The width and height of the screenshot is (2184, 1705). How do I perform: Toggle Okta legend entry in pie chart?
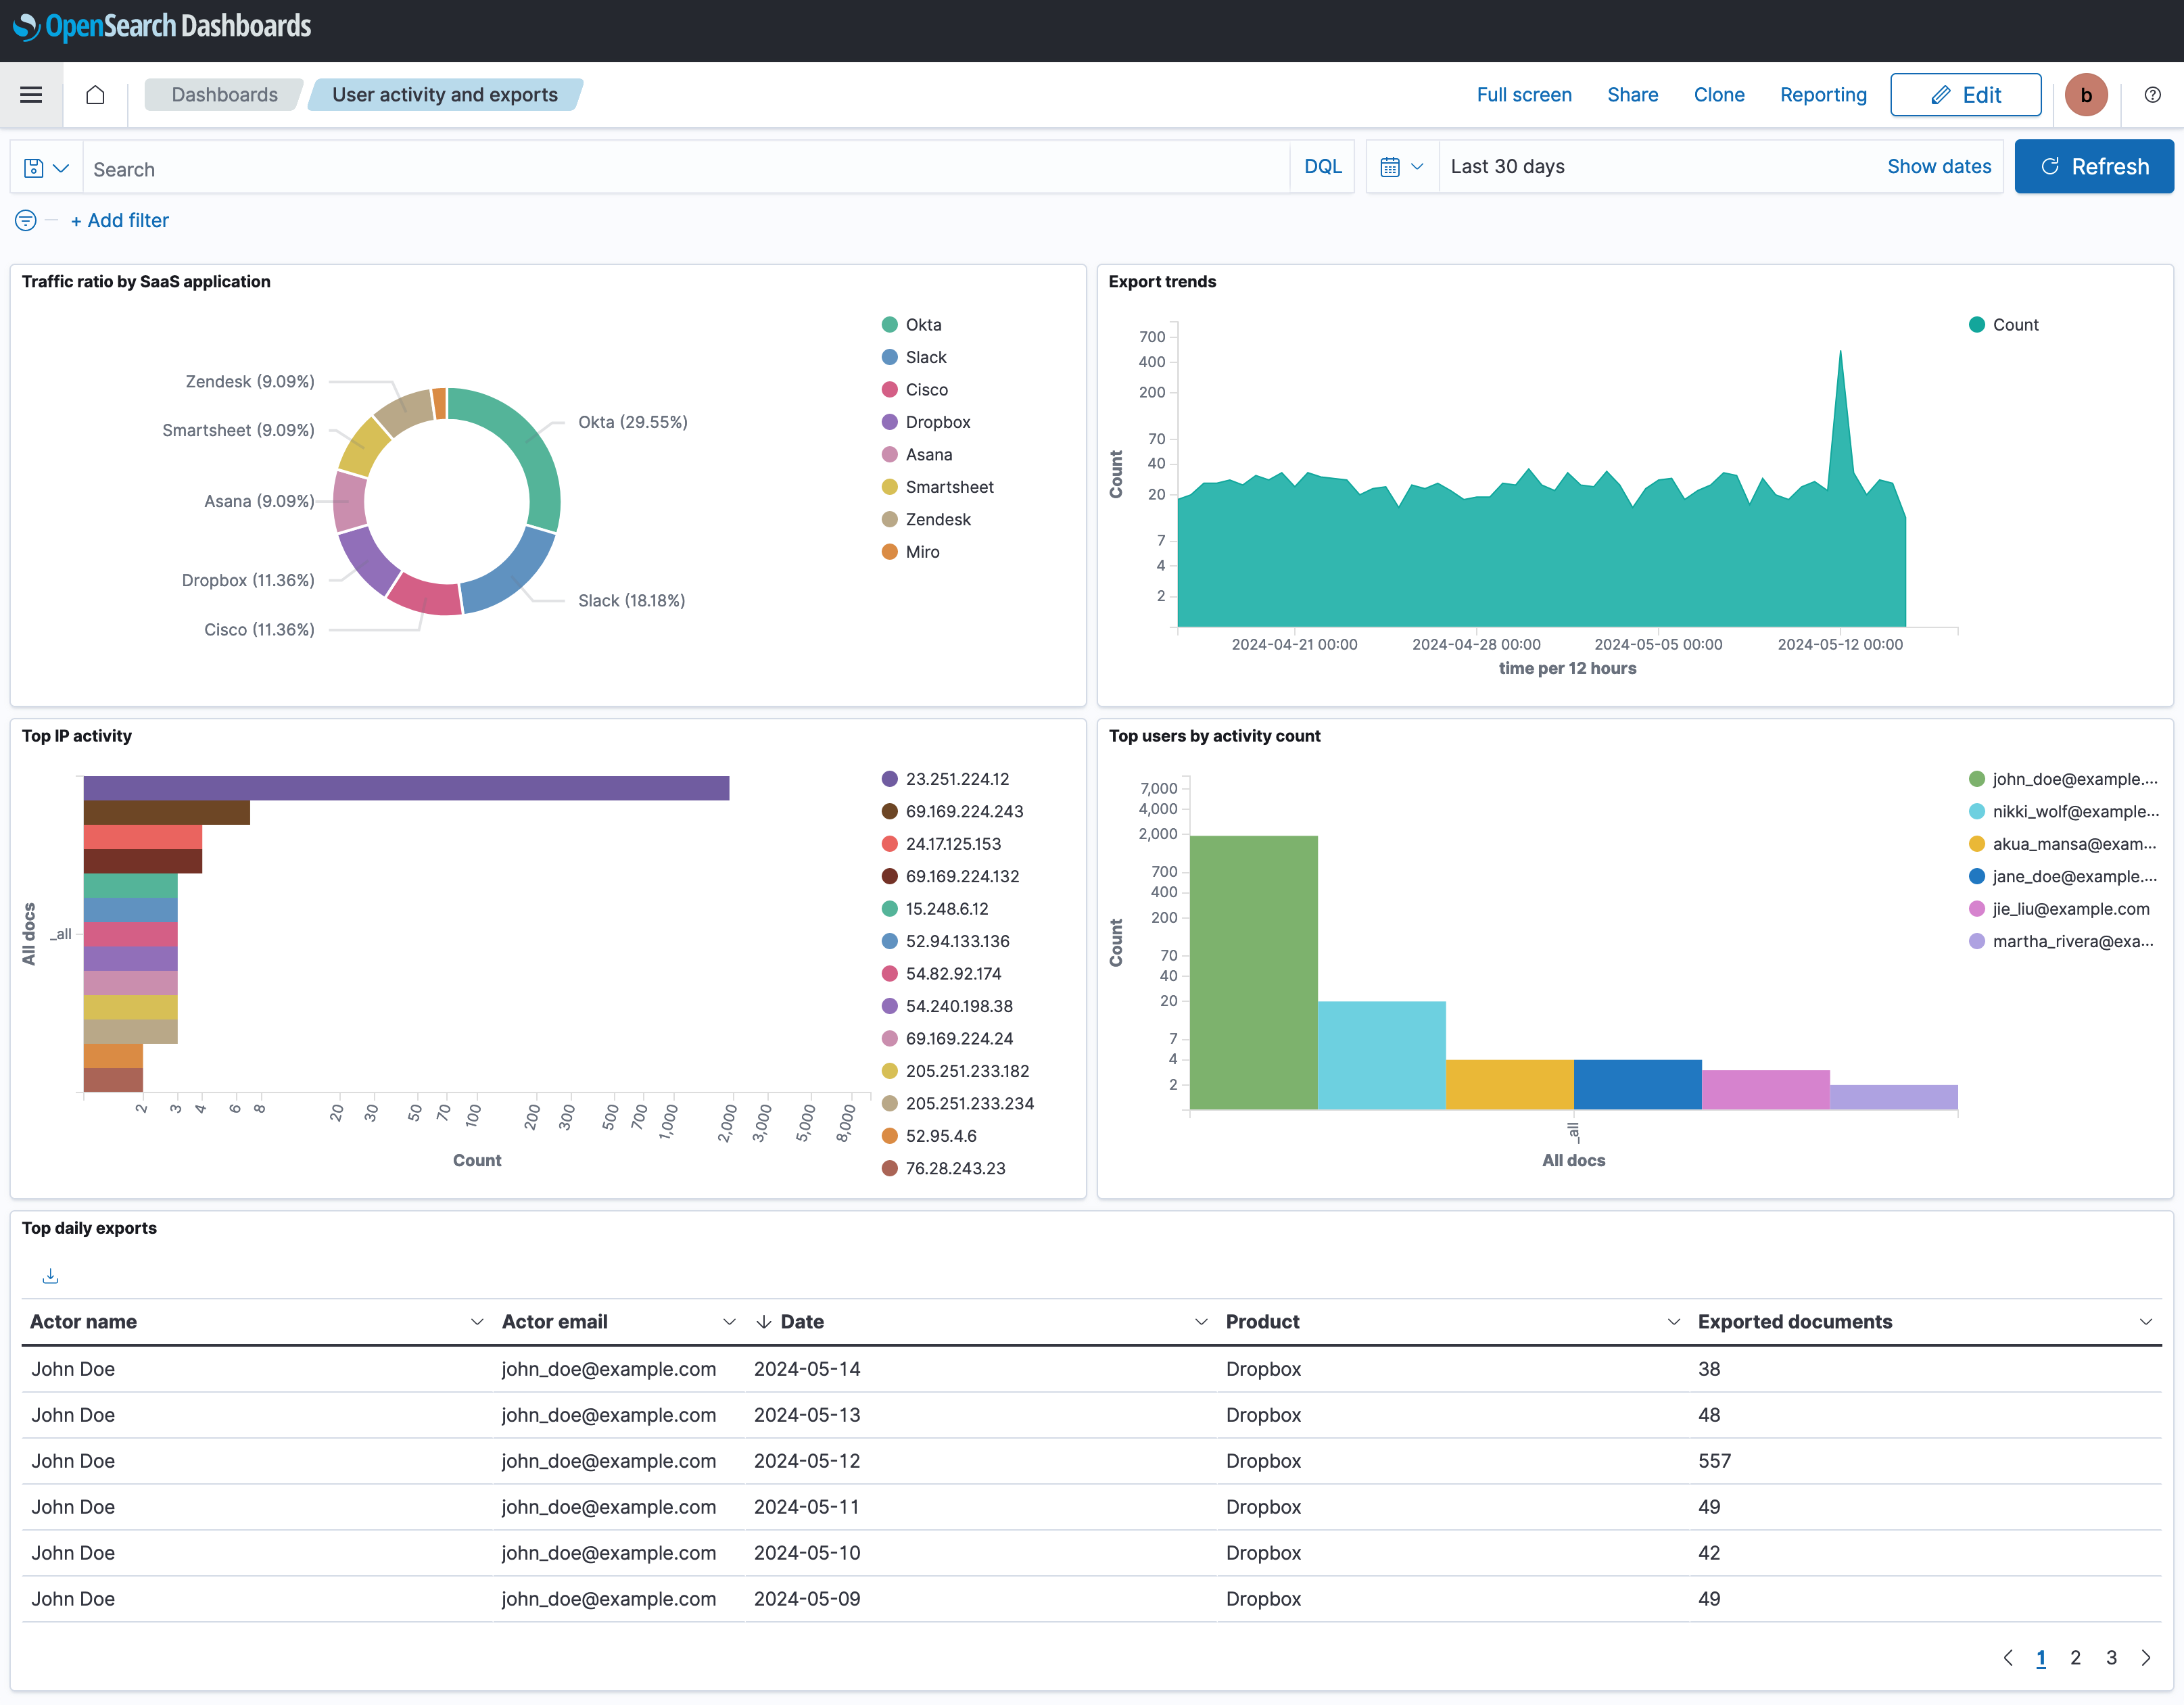tap(922, 325)
